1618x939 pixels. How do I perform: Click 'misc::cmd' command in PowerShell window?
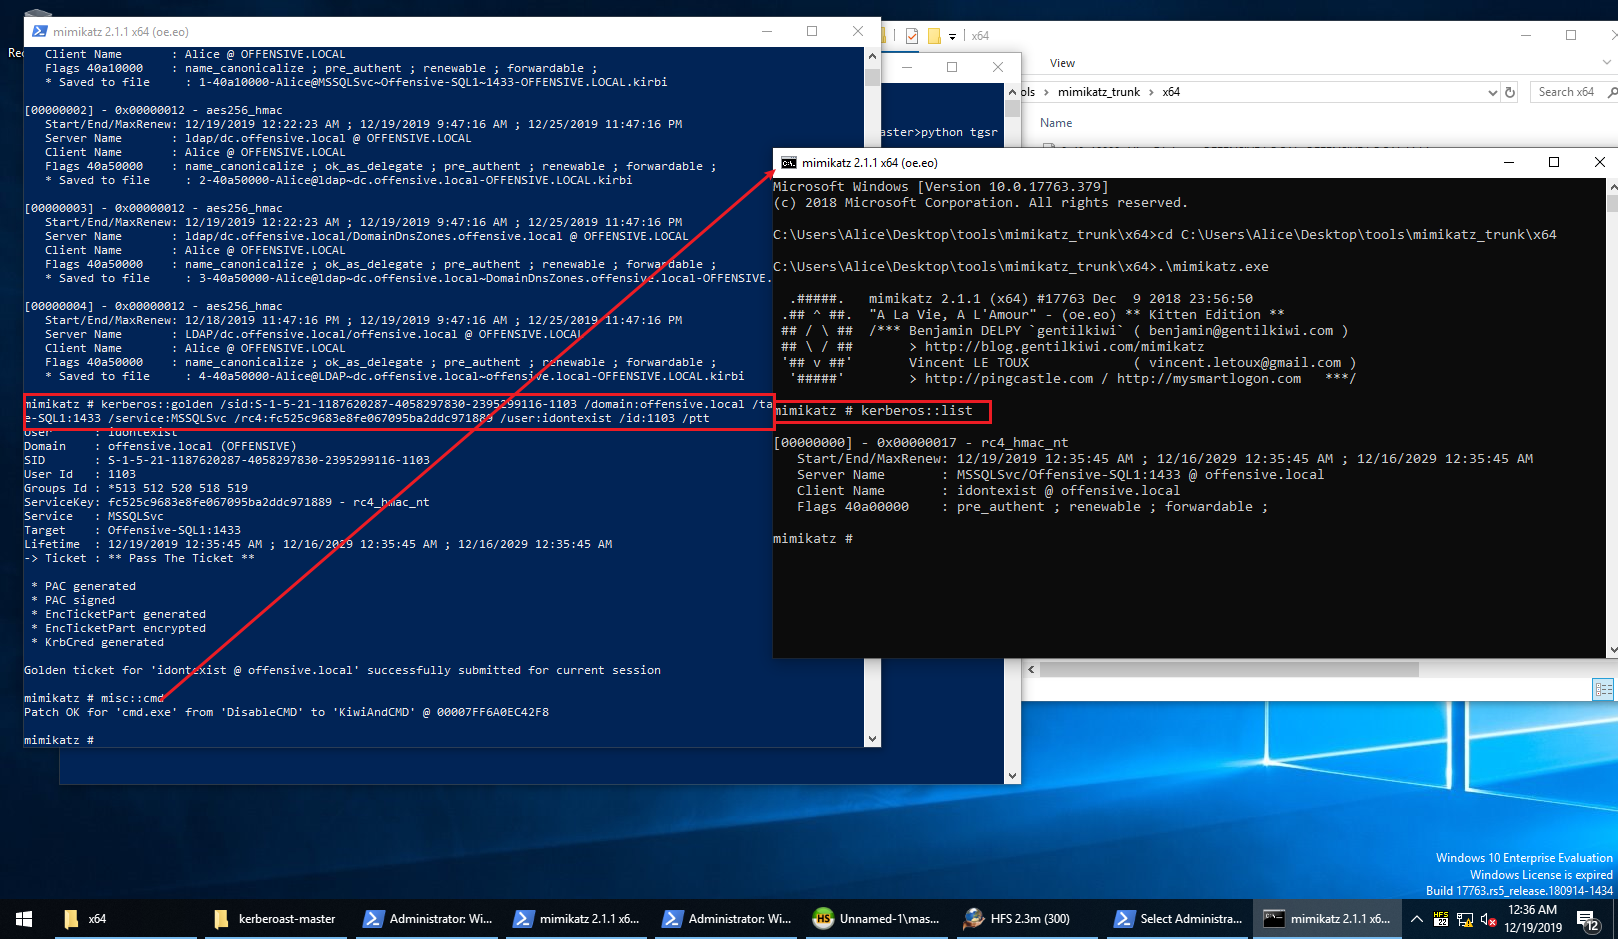[x=132, y=699]
